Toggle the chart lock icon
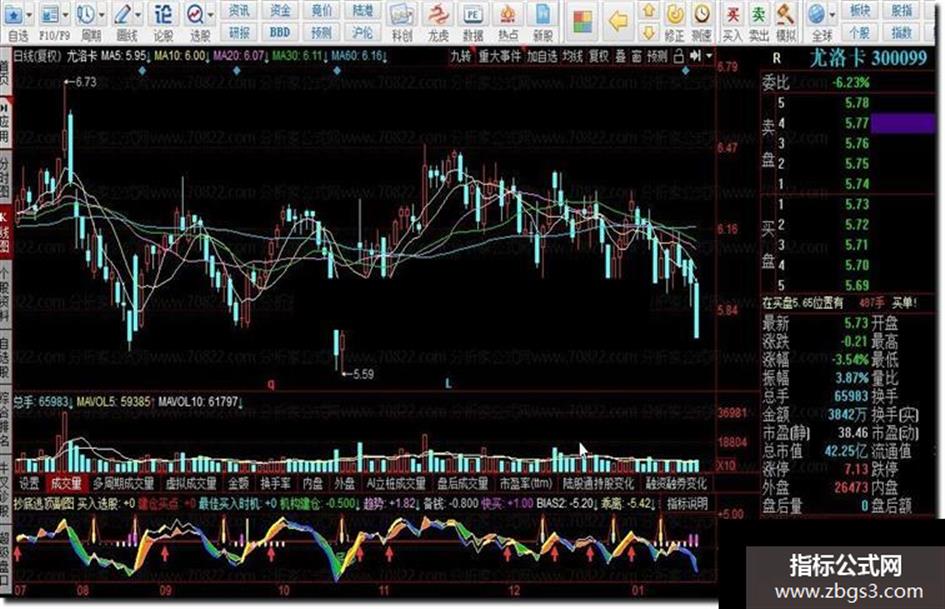Image resolution: width=945 pixels, height=609 pixels. click(x=679, y=57)
